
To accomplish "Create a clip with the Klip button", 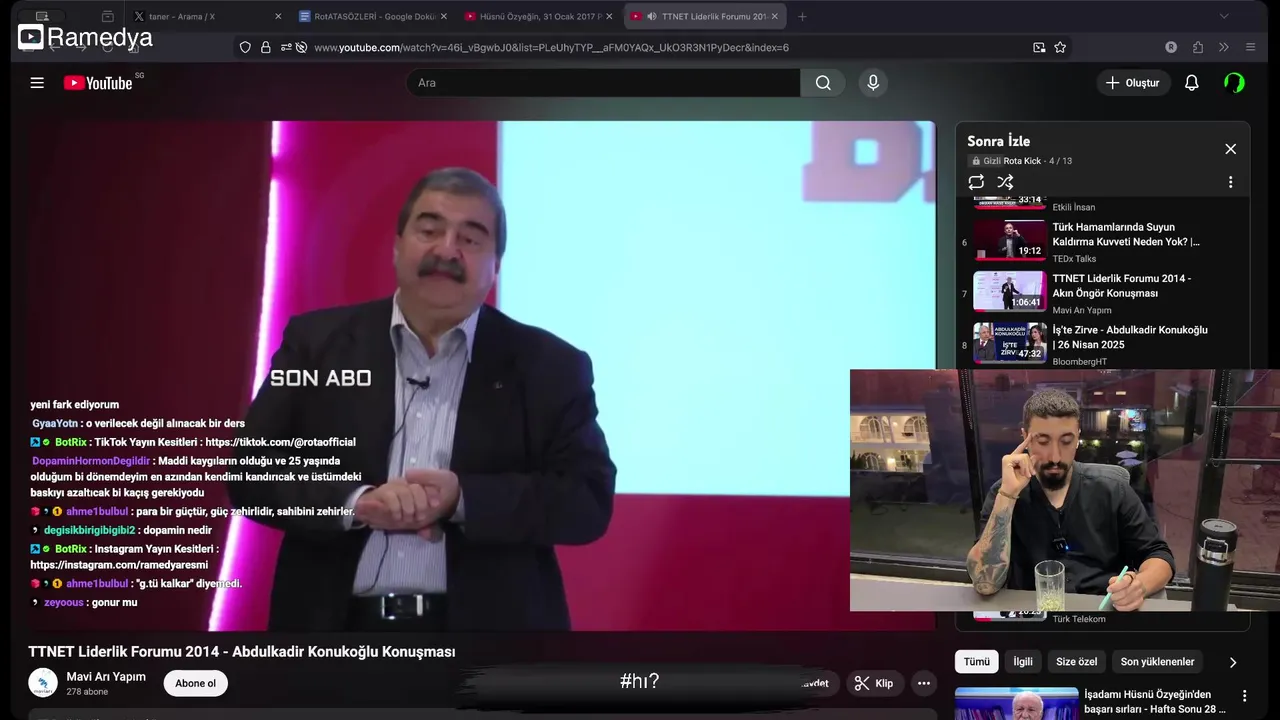I will point(874,684).
